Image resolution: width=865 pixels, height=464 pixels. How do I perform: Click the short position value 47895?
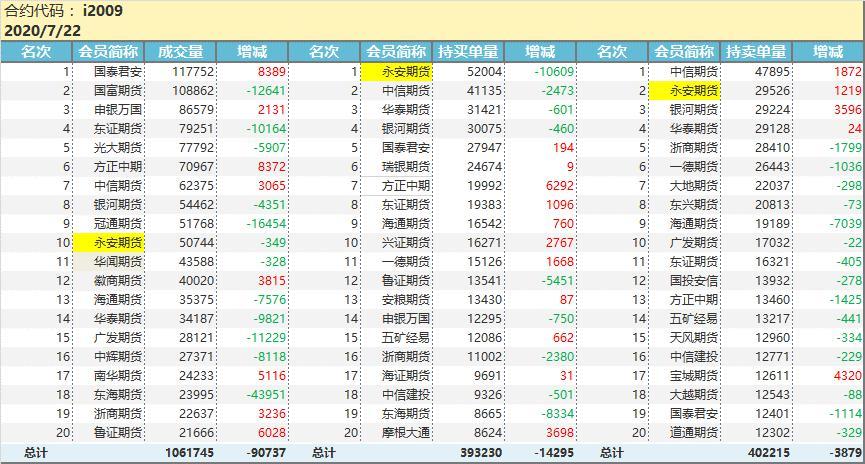coord(772,72)
